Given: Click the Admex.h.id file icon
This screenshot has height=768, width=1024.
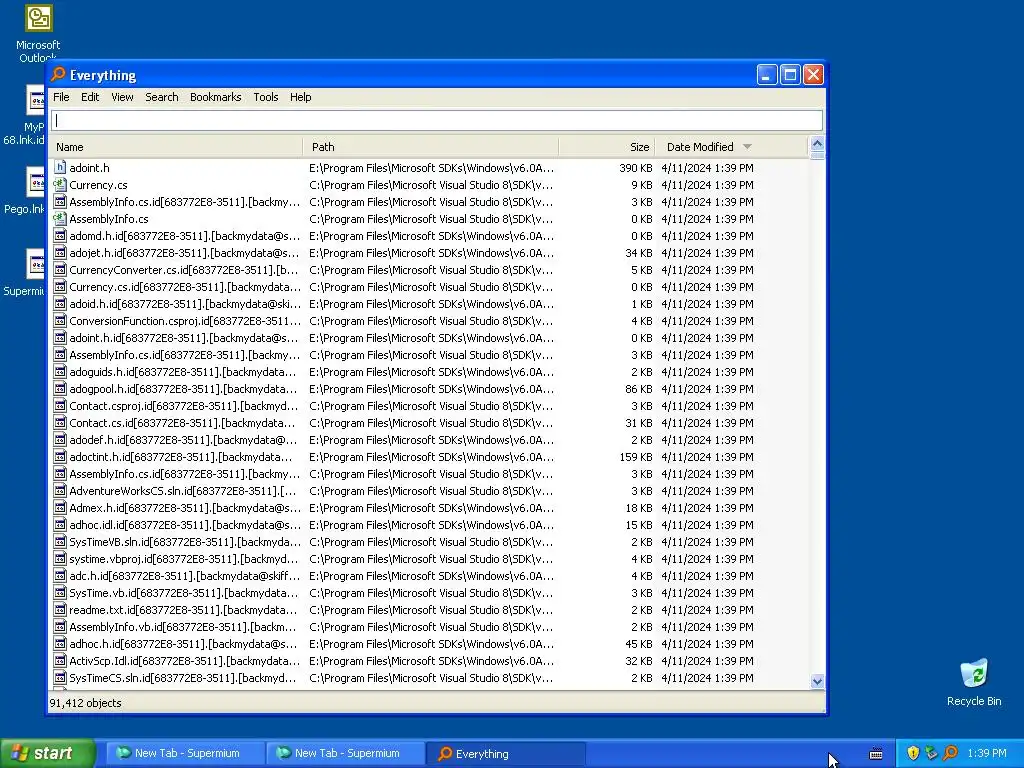Looking at the screenshot, I should pos(60,507).
